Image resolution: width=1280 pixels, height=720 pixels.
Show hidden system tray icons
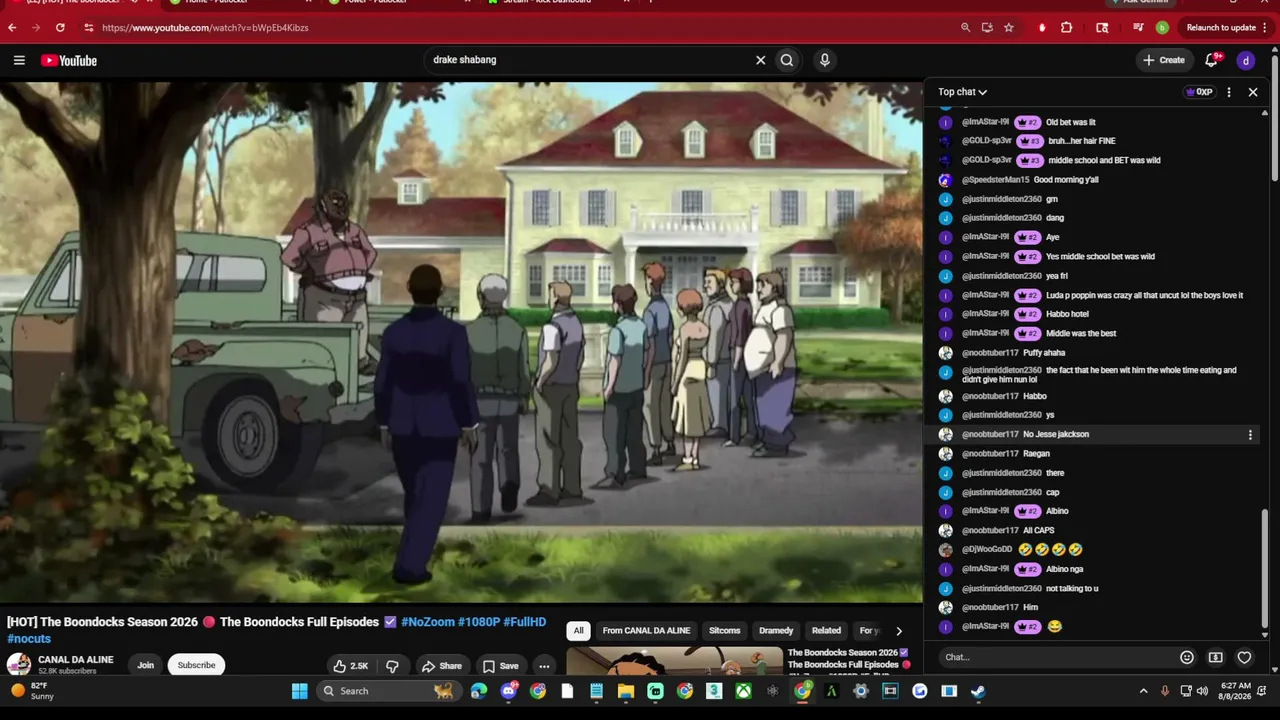tap(1144, 691)
